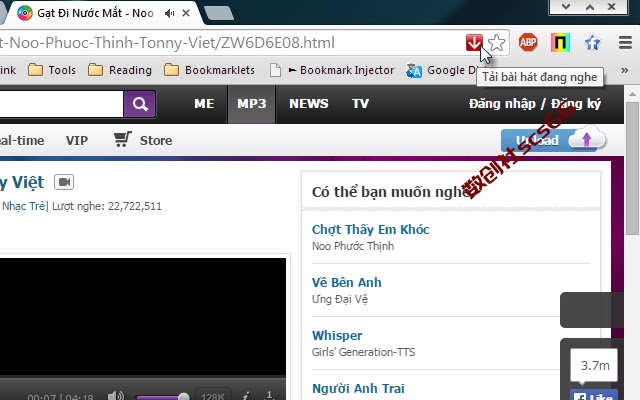Click the Upload cloud button
This screenshot has width=640, height=400.
[553, 140]
